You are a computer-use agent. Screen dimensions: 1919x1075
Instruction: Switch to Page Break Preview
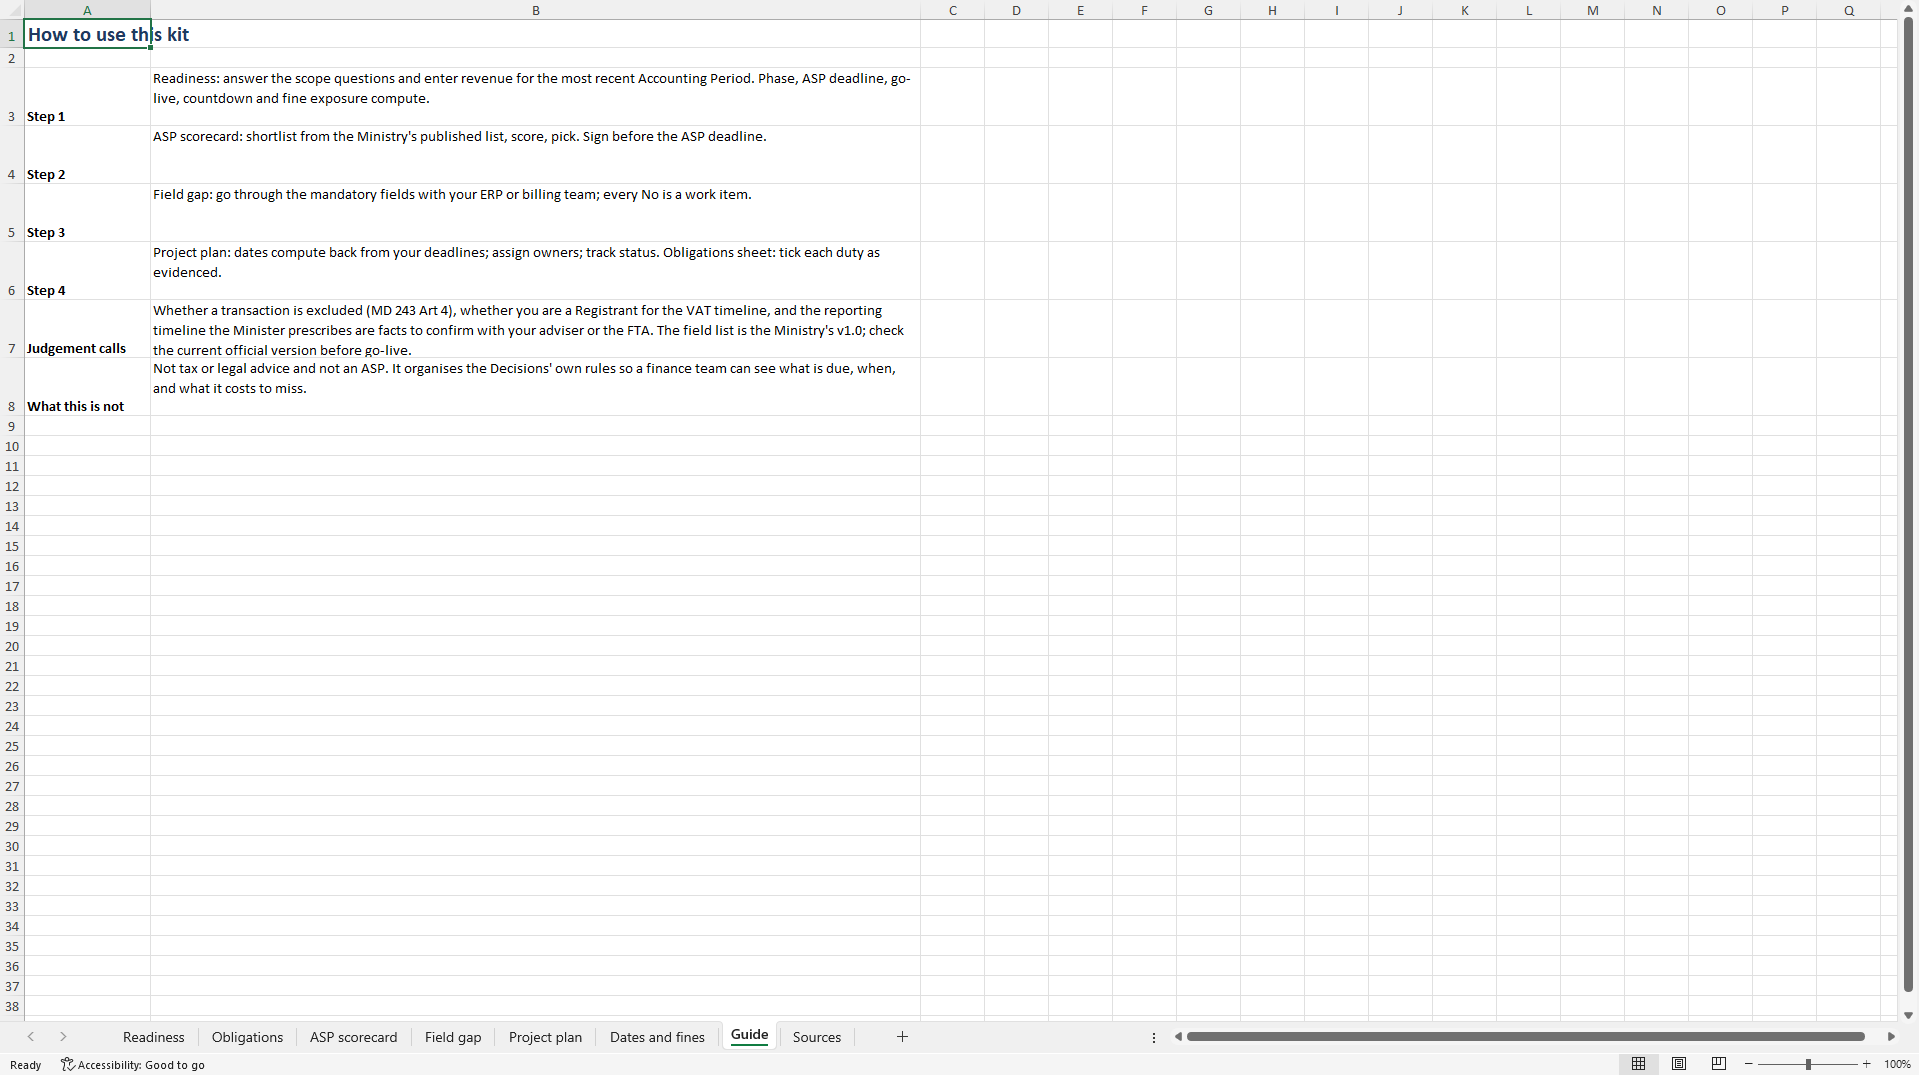tap(1719, 1064)
